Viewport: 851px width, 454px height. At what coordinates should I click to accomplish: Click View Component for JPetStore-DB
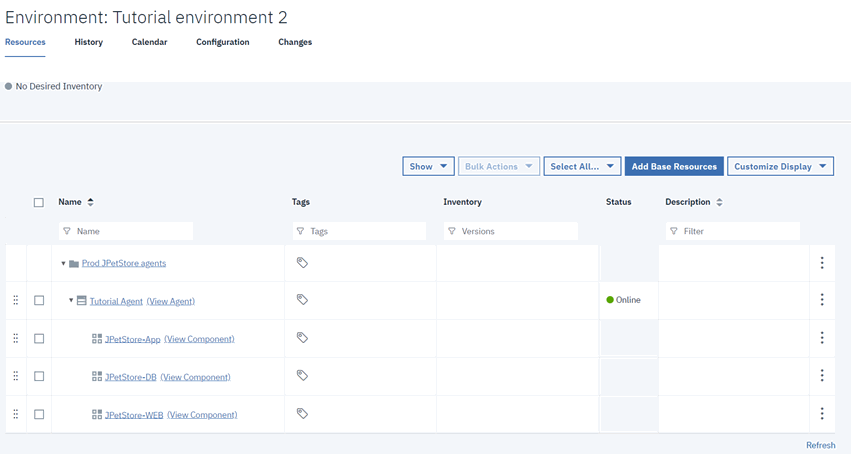coord(195,377)
